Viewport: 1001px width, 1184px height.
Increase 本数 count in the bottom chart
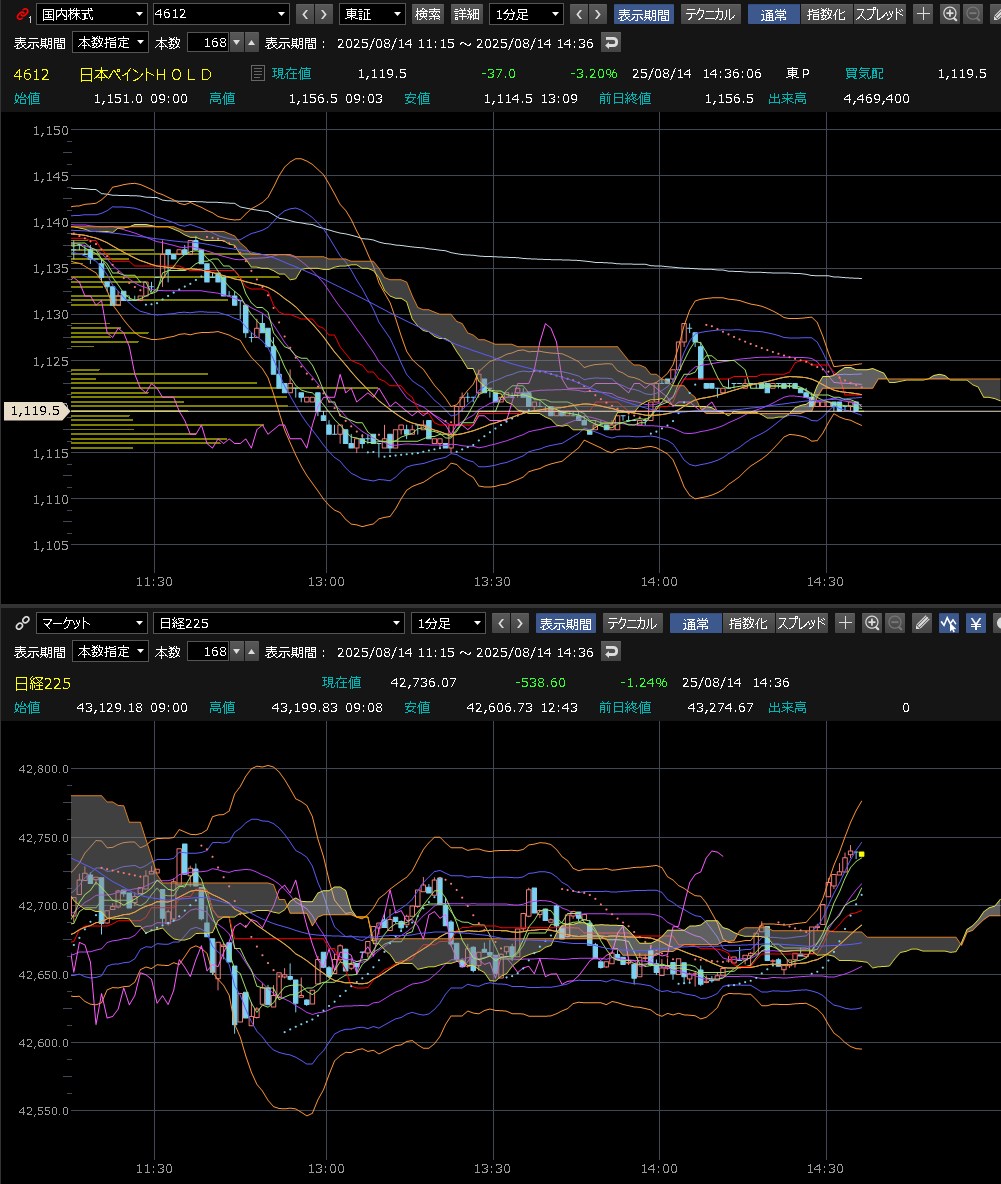251,652
